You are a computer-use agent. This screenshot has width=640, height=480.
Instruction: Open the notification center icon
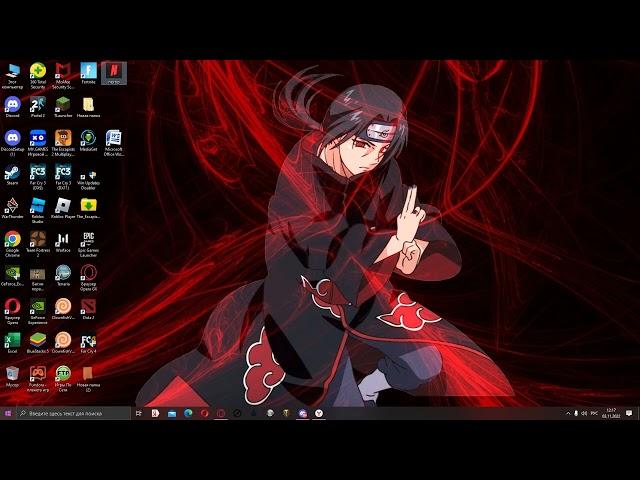(x=629, y=413)
